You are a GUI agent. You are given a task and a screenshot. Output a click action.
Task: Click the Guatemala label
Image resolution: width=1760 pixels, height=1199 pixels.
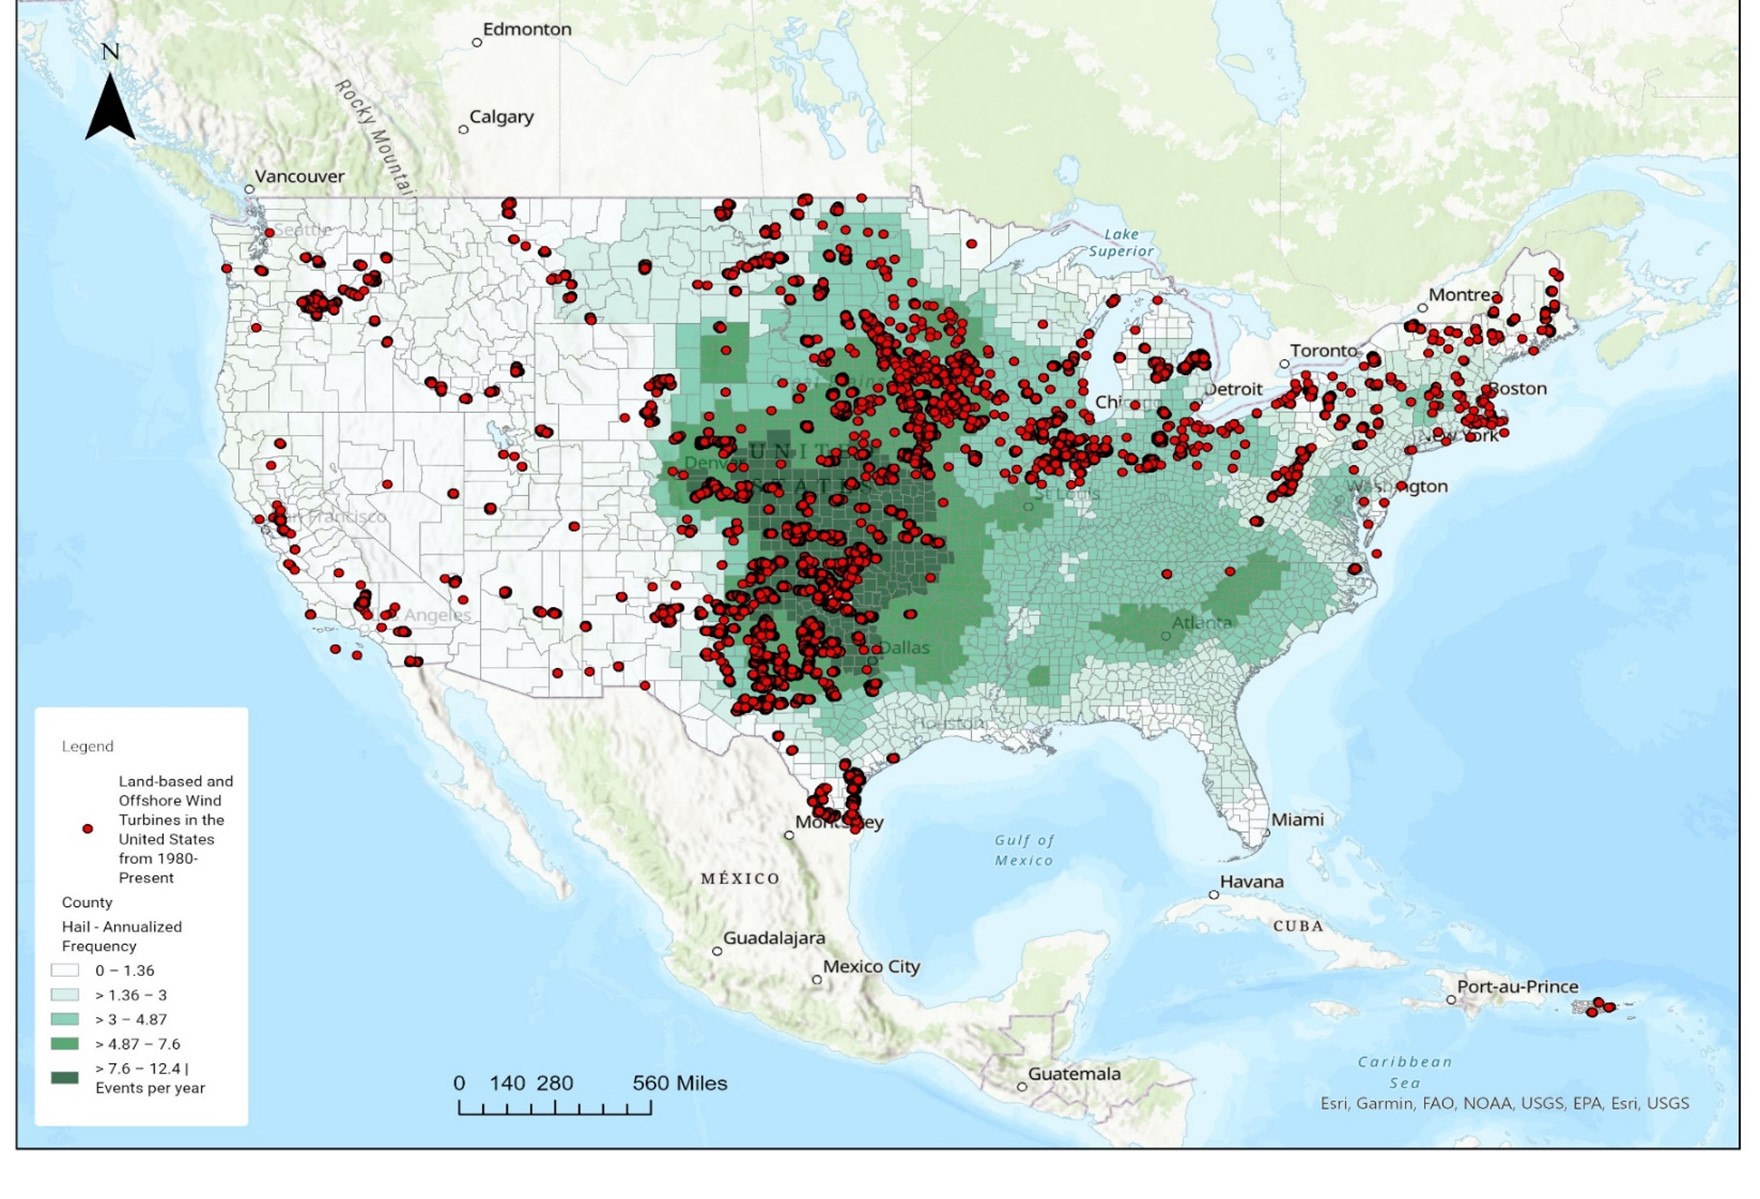click(1074, 1074)
